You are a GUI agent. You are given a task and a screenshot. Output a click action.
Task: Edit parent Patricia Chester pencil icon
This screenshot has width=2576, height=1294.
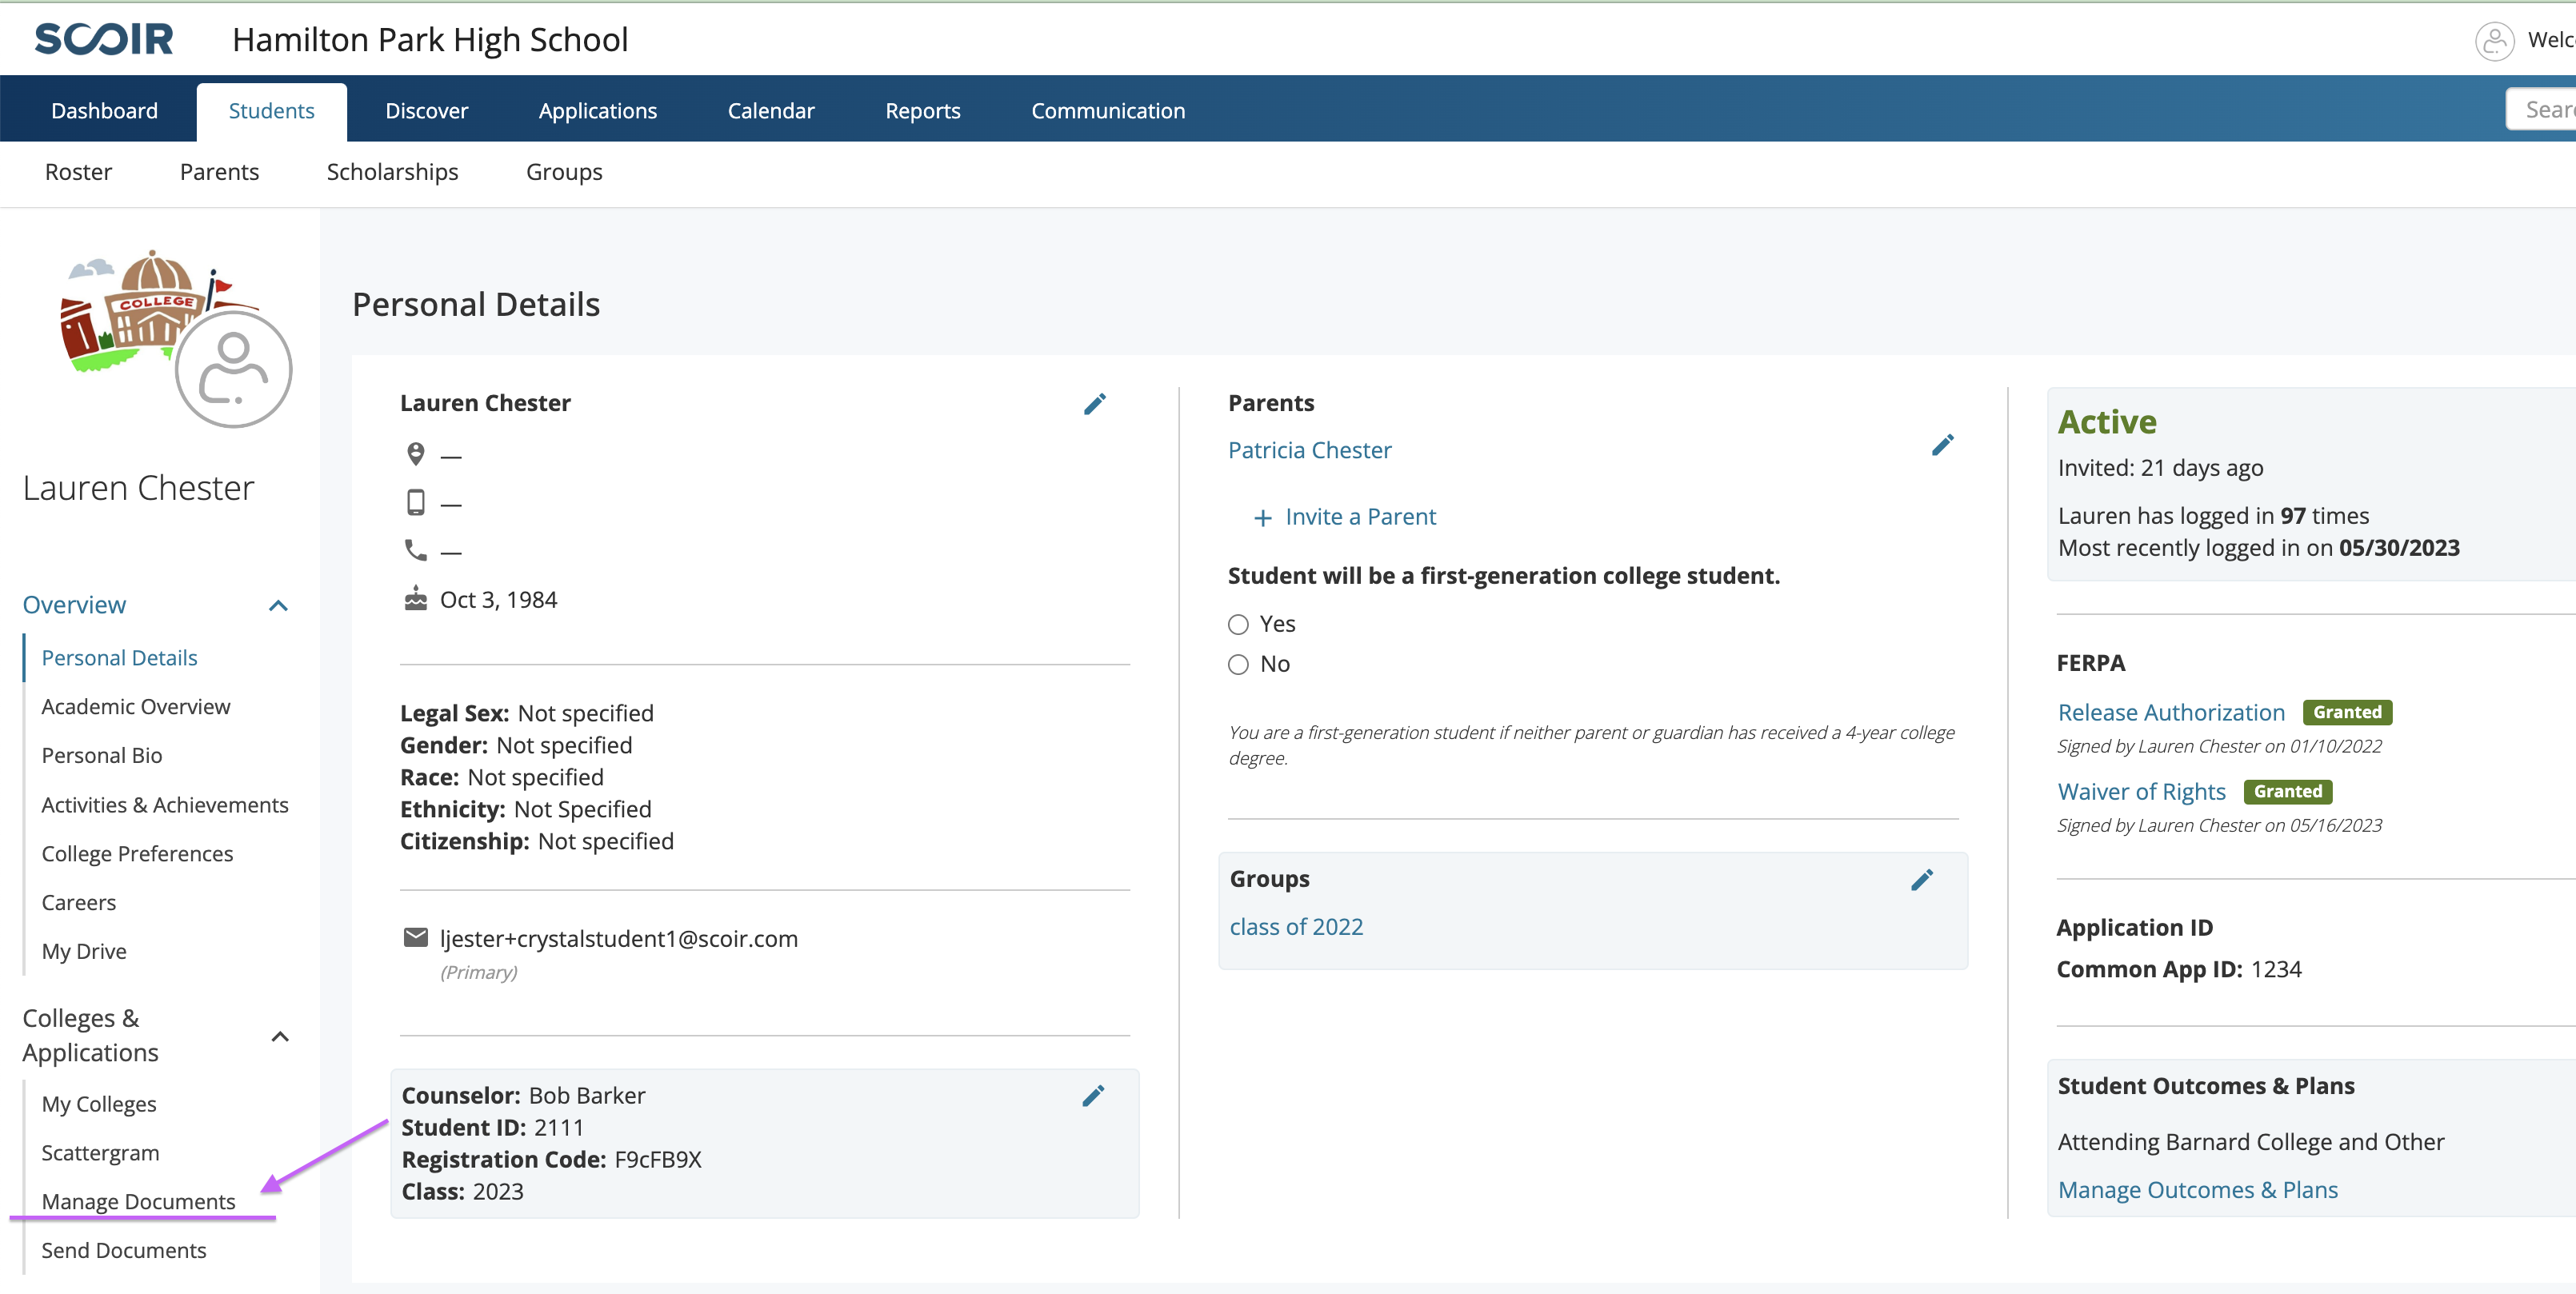[x=1942, y=446]
